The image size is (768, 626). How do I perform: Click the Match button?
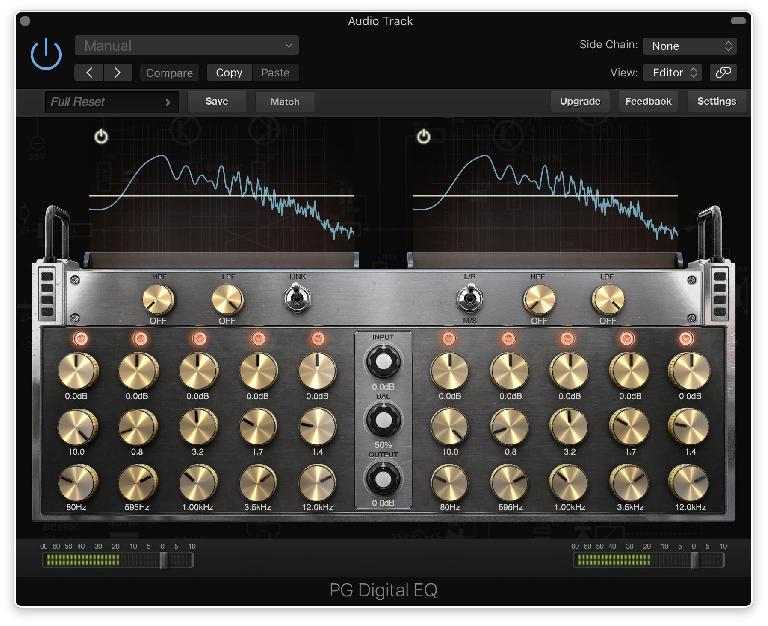[285, 101]
